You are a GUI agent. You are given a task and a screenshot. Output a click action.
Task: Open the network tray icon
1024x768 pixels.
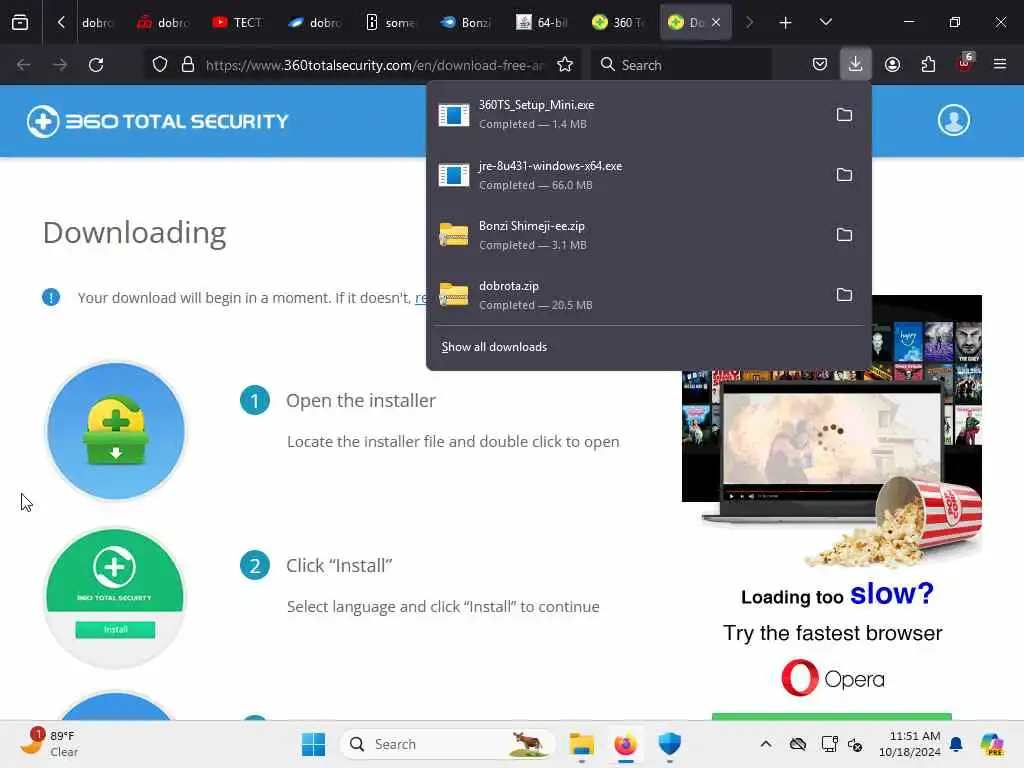click(x=829, y=744)
